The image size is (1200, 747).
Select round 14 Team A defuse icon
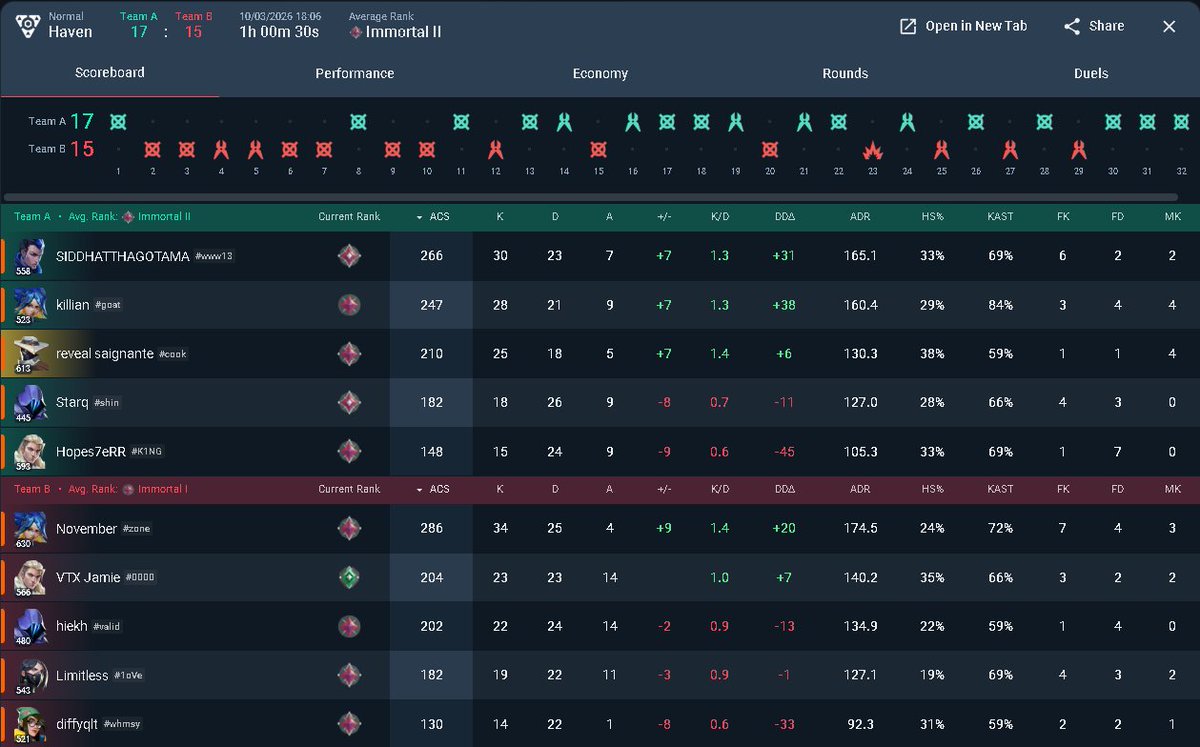coord(564,122)
